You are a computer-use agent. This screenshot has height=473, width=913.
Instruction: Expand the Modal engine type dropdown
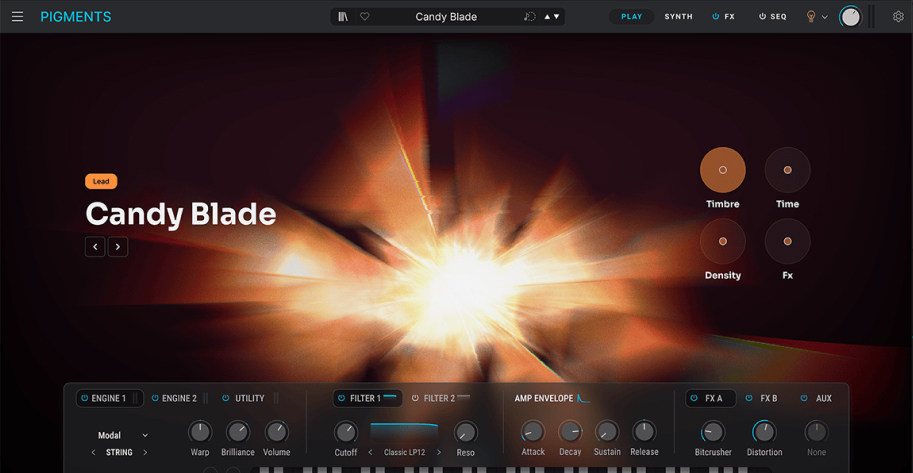pos(122,435)
